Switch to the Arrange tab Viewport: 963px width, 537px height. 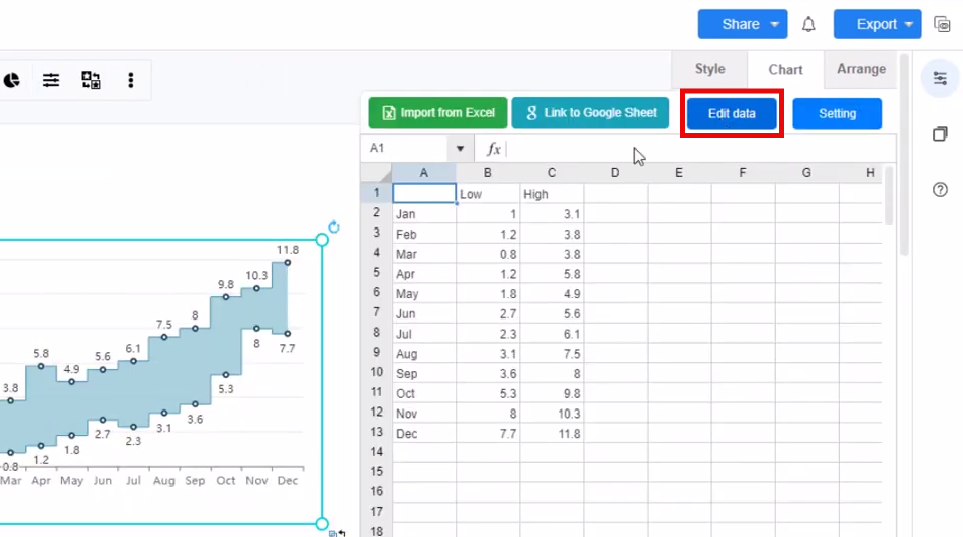pos(861,69)
